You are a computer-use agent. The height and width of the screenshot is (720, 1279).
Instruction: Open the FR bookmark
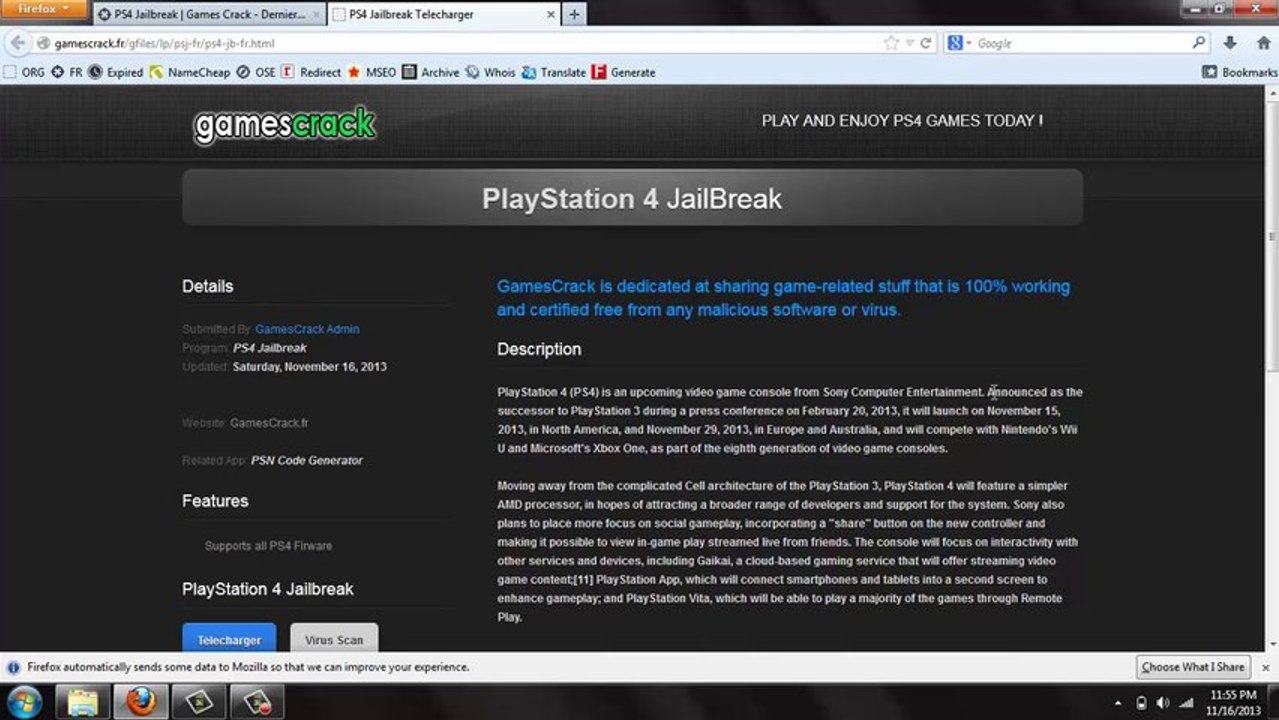[67, 72]
